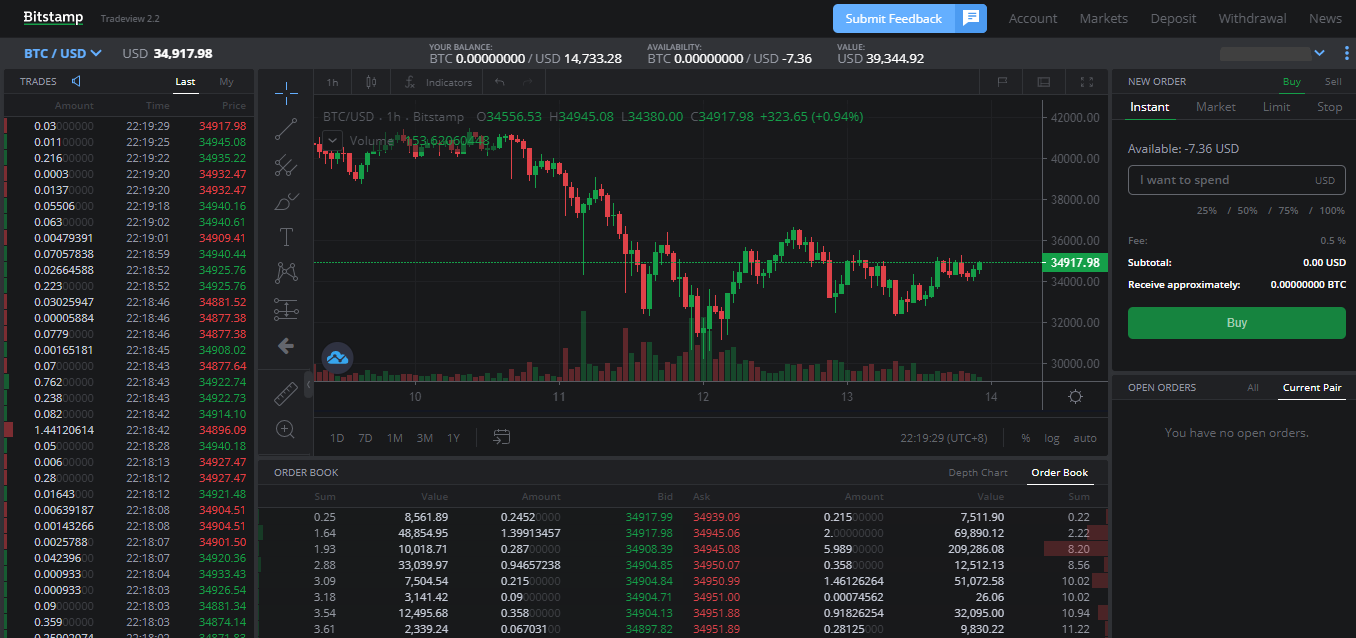Toggle log scale on chart
This screenshot has height=638, width=1356.
(1052, 438)
